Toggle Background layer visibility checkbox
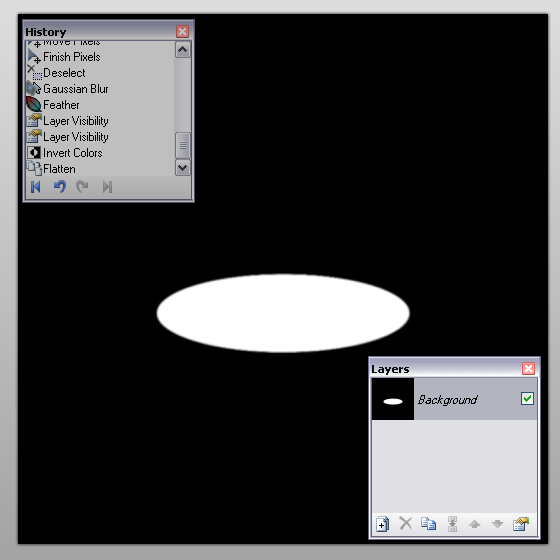This screenshot has height=560, width=560. (x=527, y=399)
